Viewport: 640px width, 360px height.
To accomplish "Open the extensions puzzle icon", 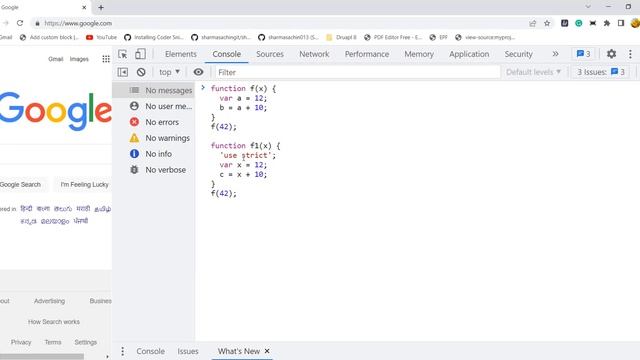I will pos(607,23).
